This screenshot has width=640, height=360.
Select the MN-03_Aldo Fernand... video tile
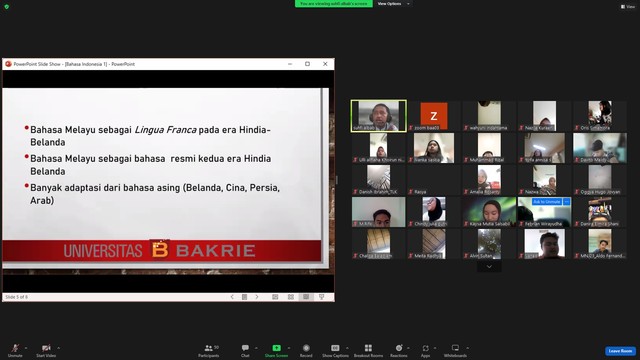[x=600, y=244]
